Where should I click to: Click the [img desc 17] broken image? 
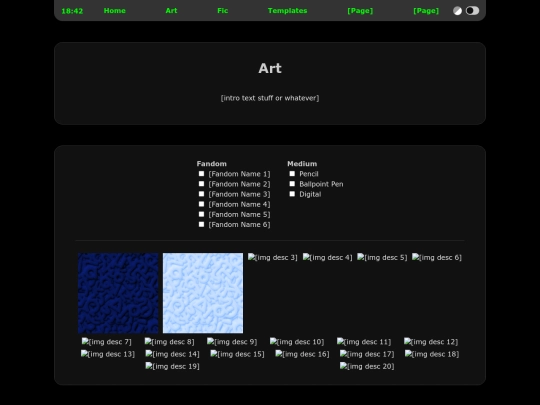367,354
